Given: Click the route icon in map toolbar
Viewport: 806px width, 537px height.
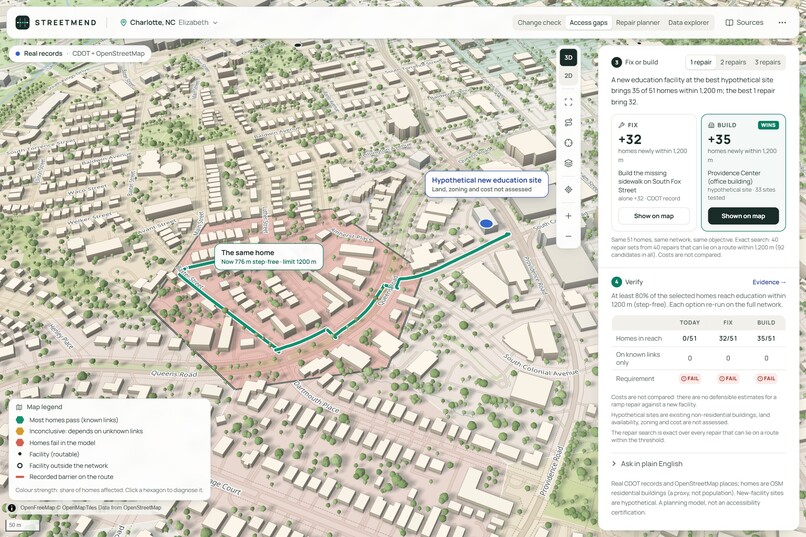Looking at the screenshot, I should (568, 122).
